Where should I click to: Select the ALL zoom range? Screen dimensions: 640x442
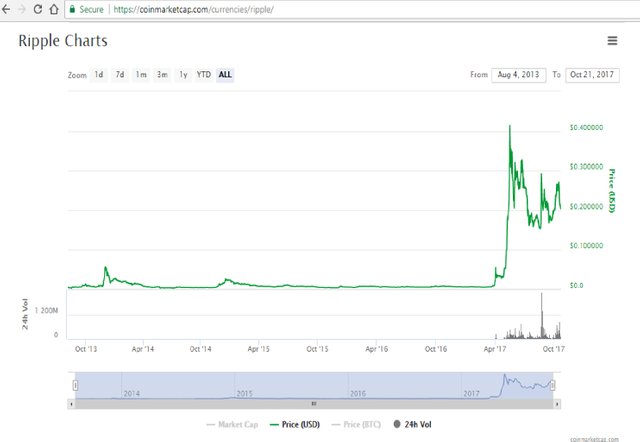225,75
